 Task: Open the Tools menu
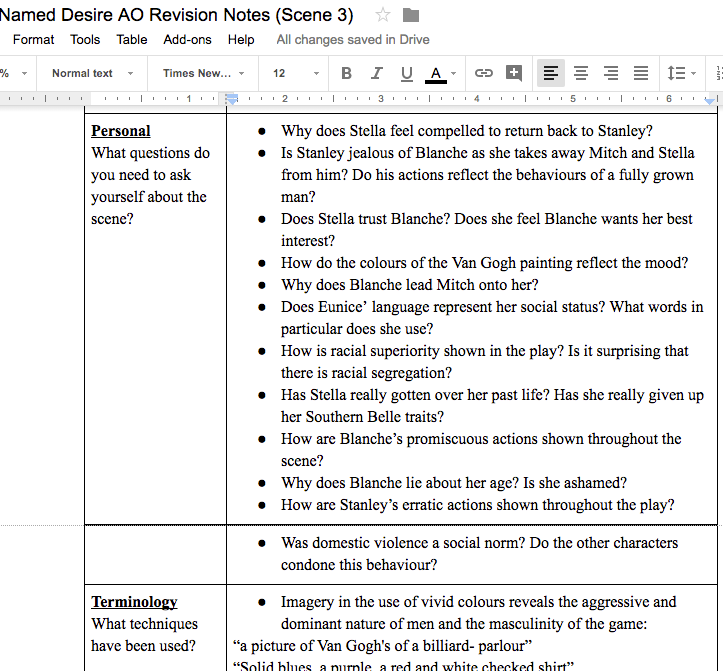point(85,40)
